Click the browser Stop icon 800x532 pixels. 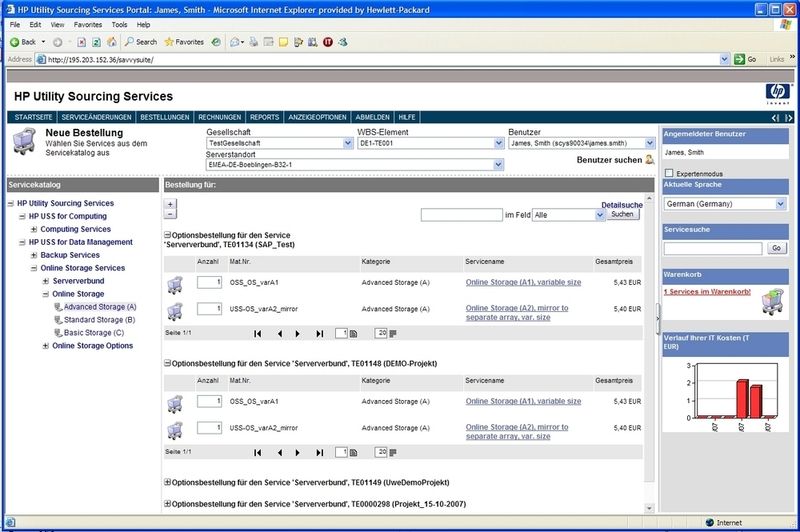[82, 42]
